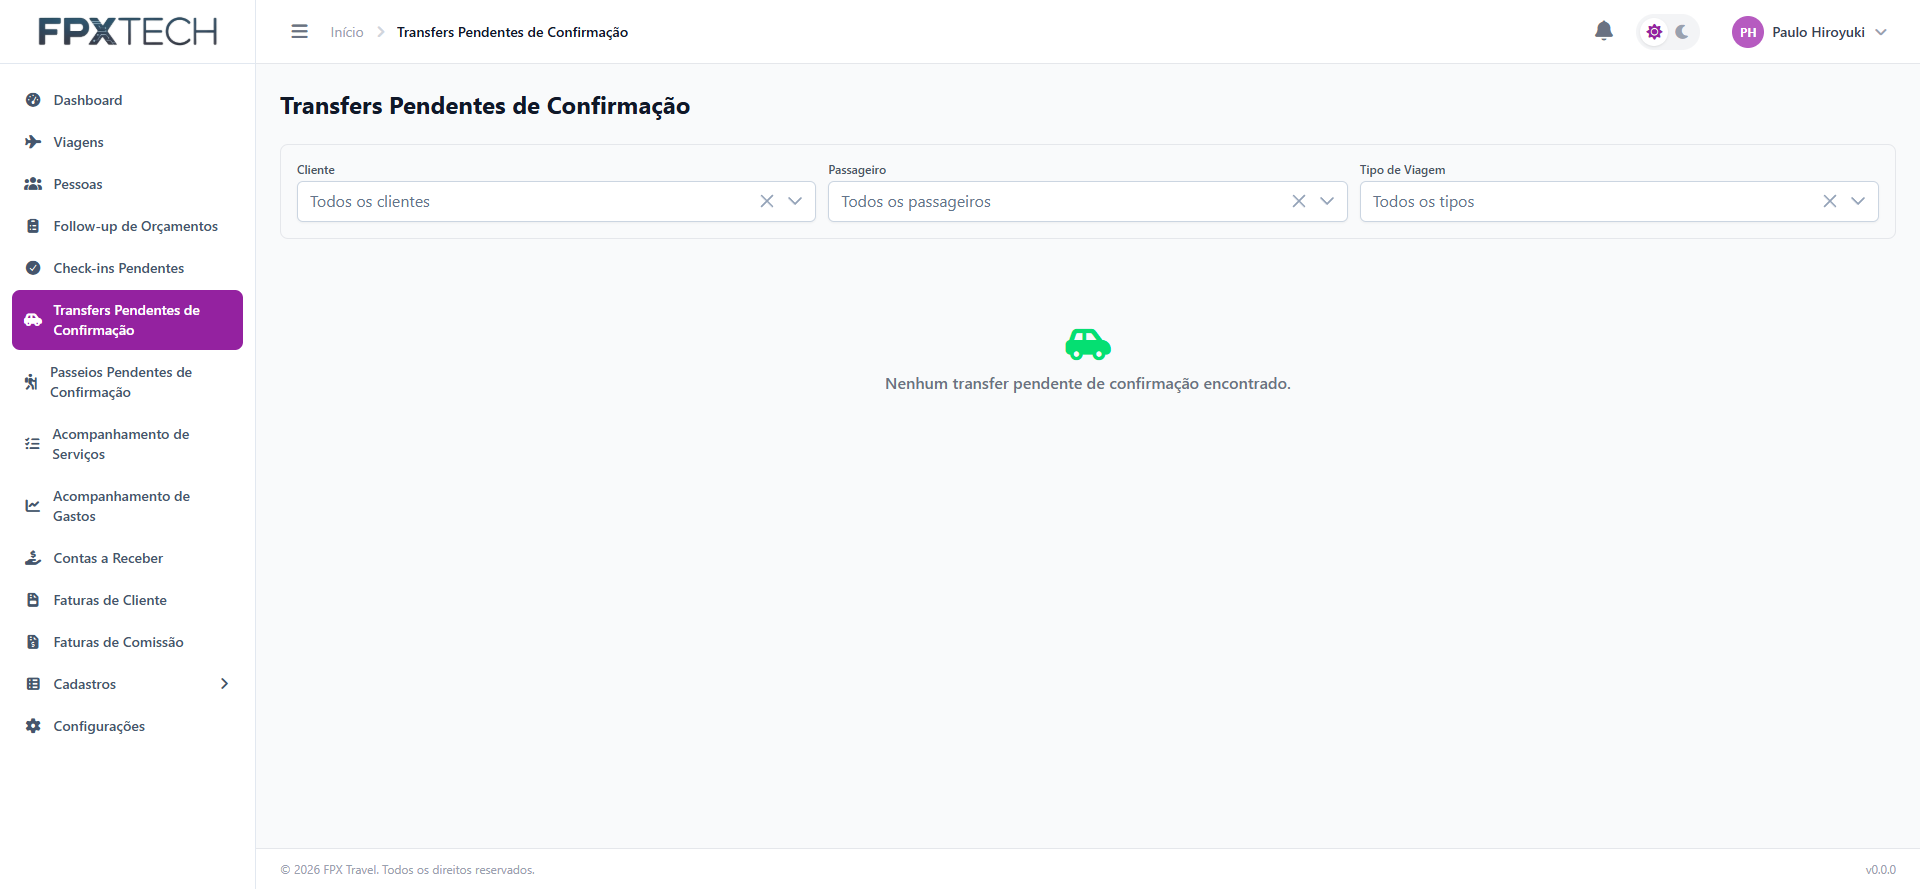The height and width of the screenshot is (889, 1920).
Task: Click the Configurações gear icon
Action: 33,726
